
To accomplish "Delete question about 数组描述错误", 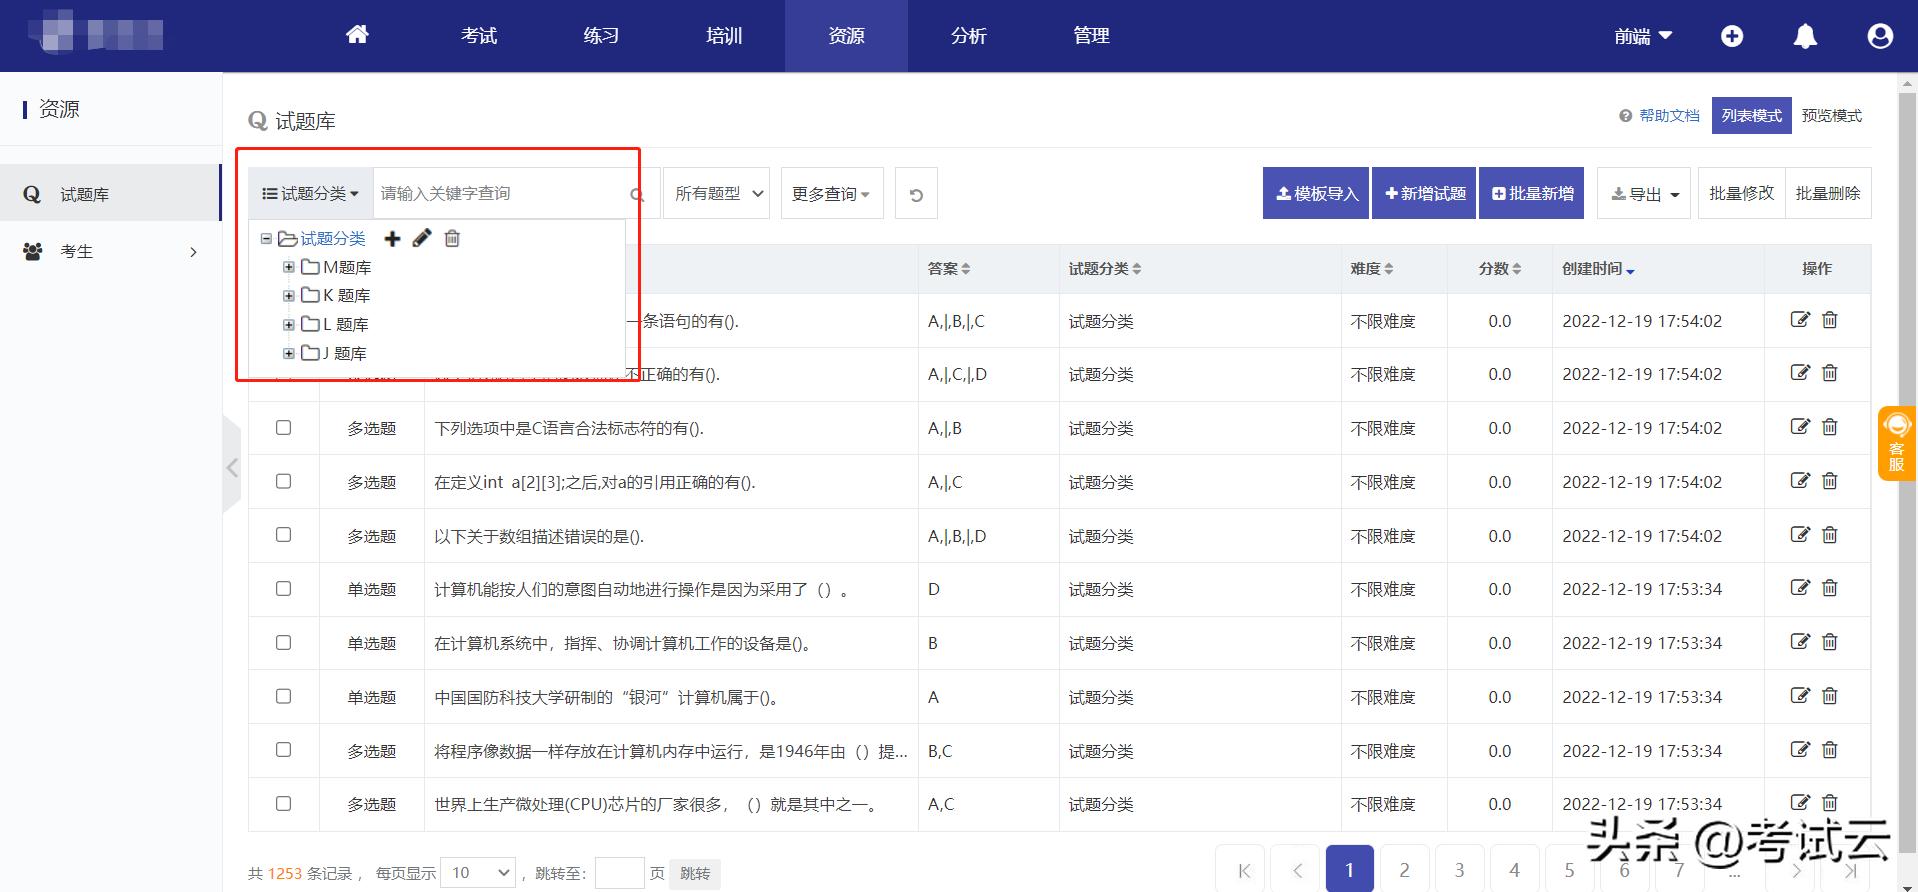I will coord(1830,535).
